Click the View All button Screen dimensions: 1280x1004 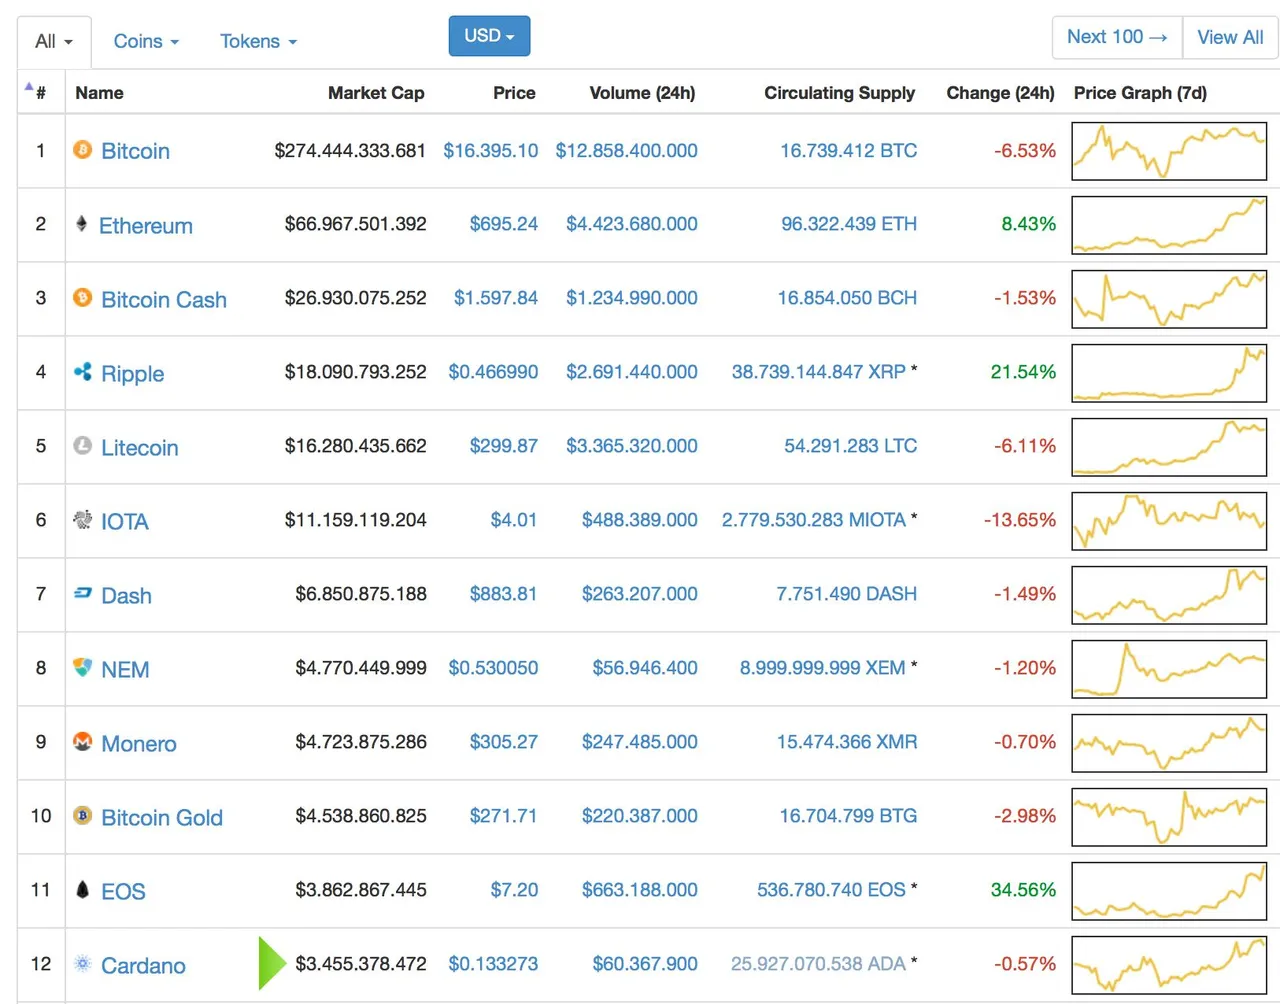pyautogui.click(x=1230, y=37)
